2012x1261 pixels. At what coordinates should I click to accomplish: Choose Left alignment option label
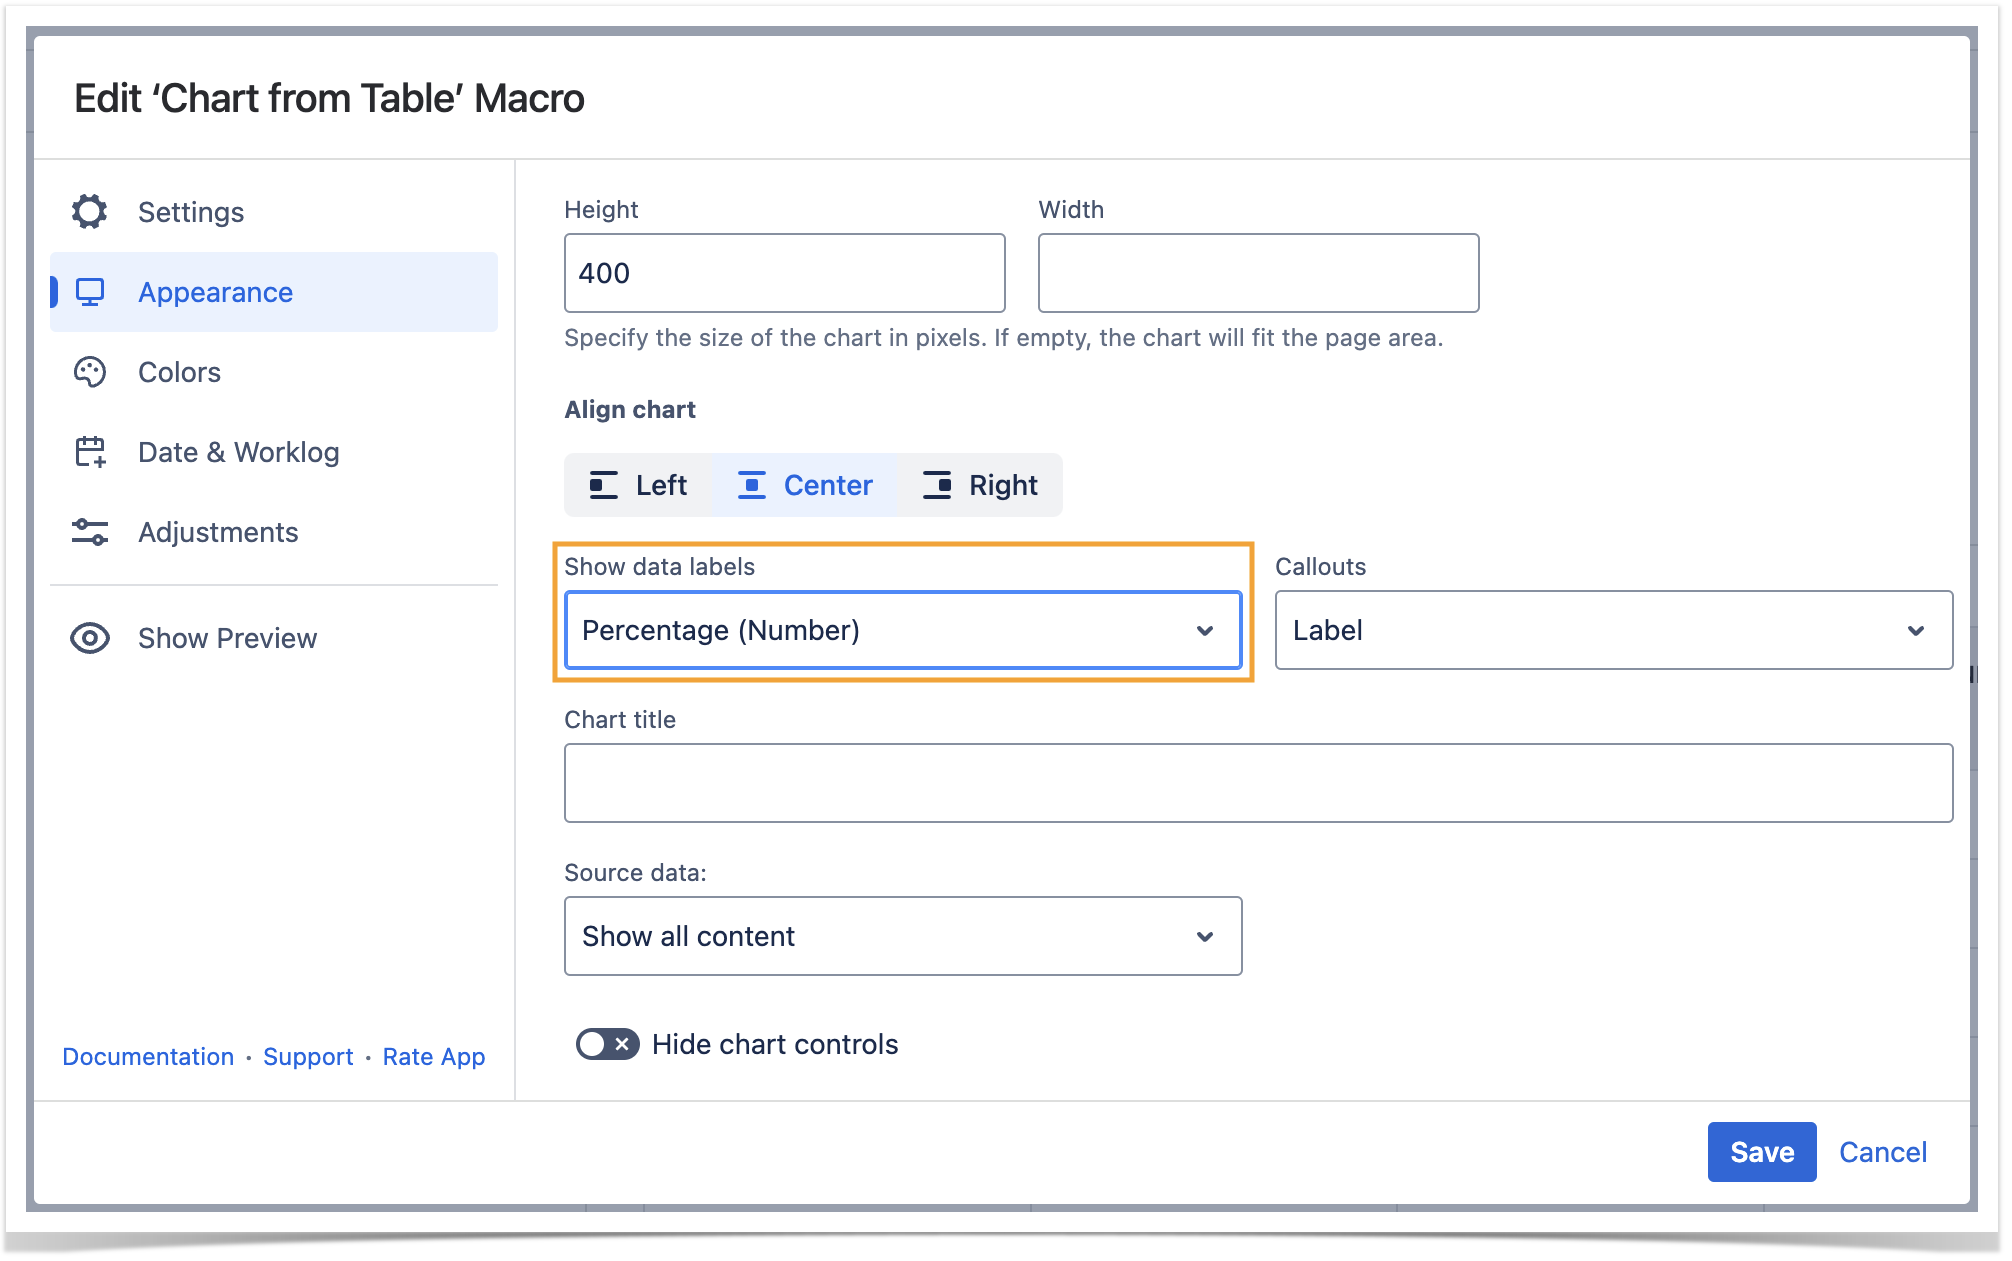coord(661,485)
